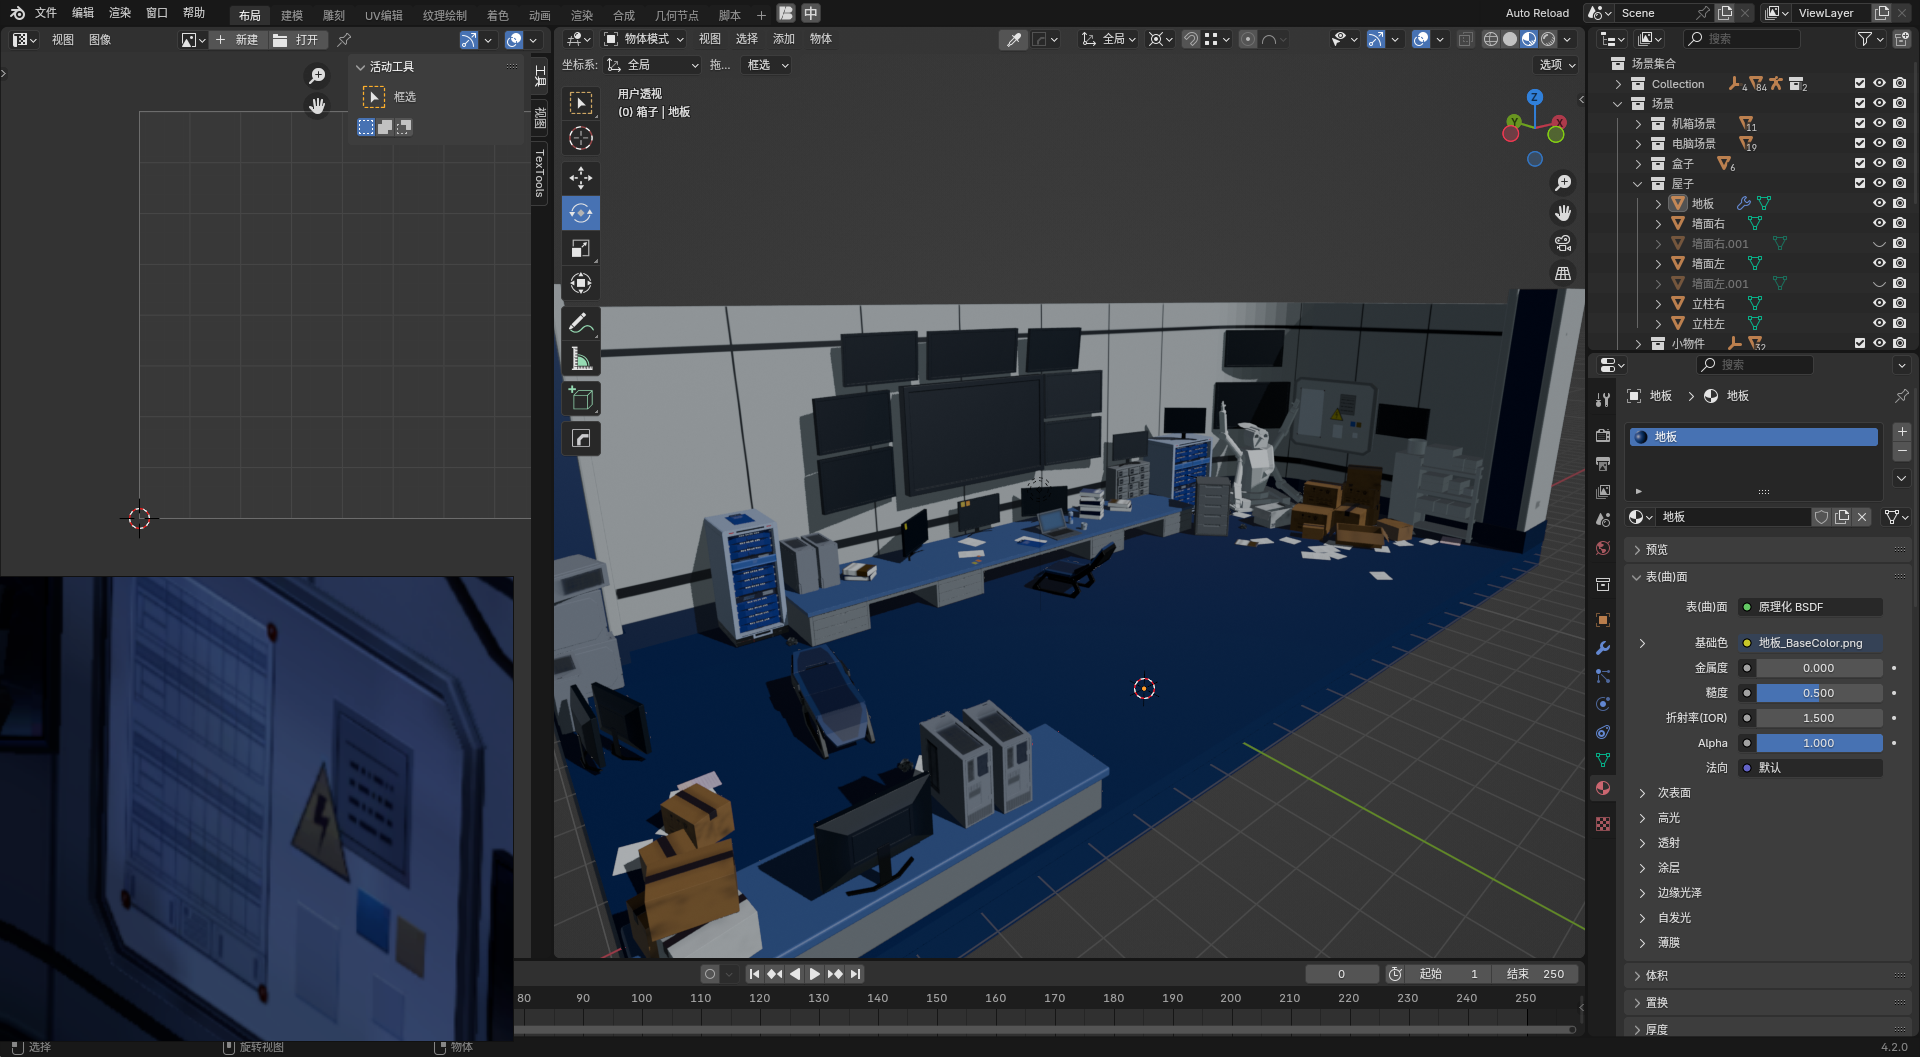Adjust the 糙度 roughness slider
This screenshot has width=1920, height=1057.
1818,693
